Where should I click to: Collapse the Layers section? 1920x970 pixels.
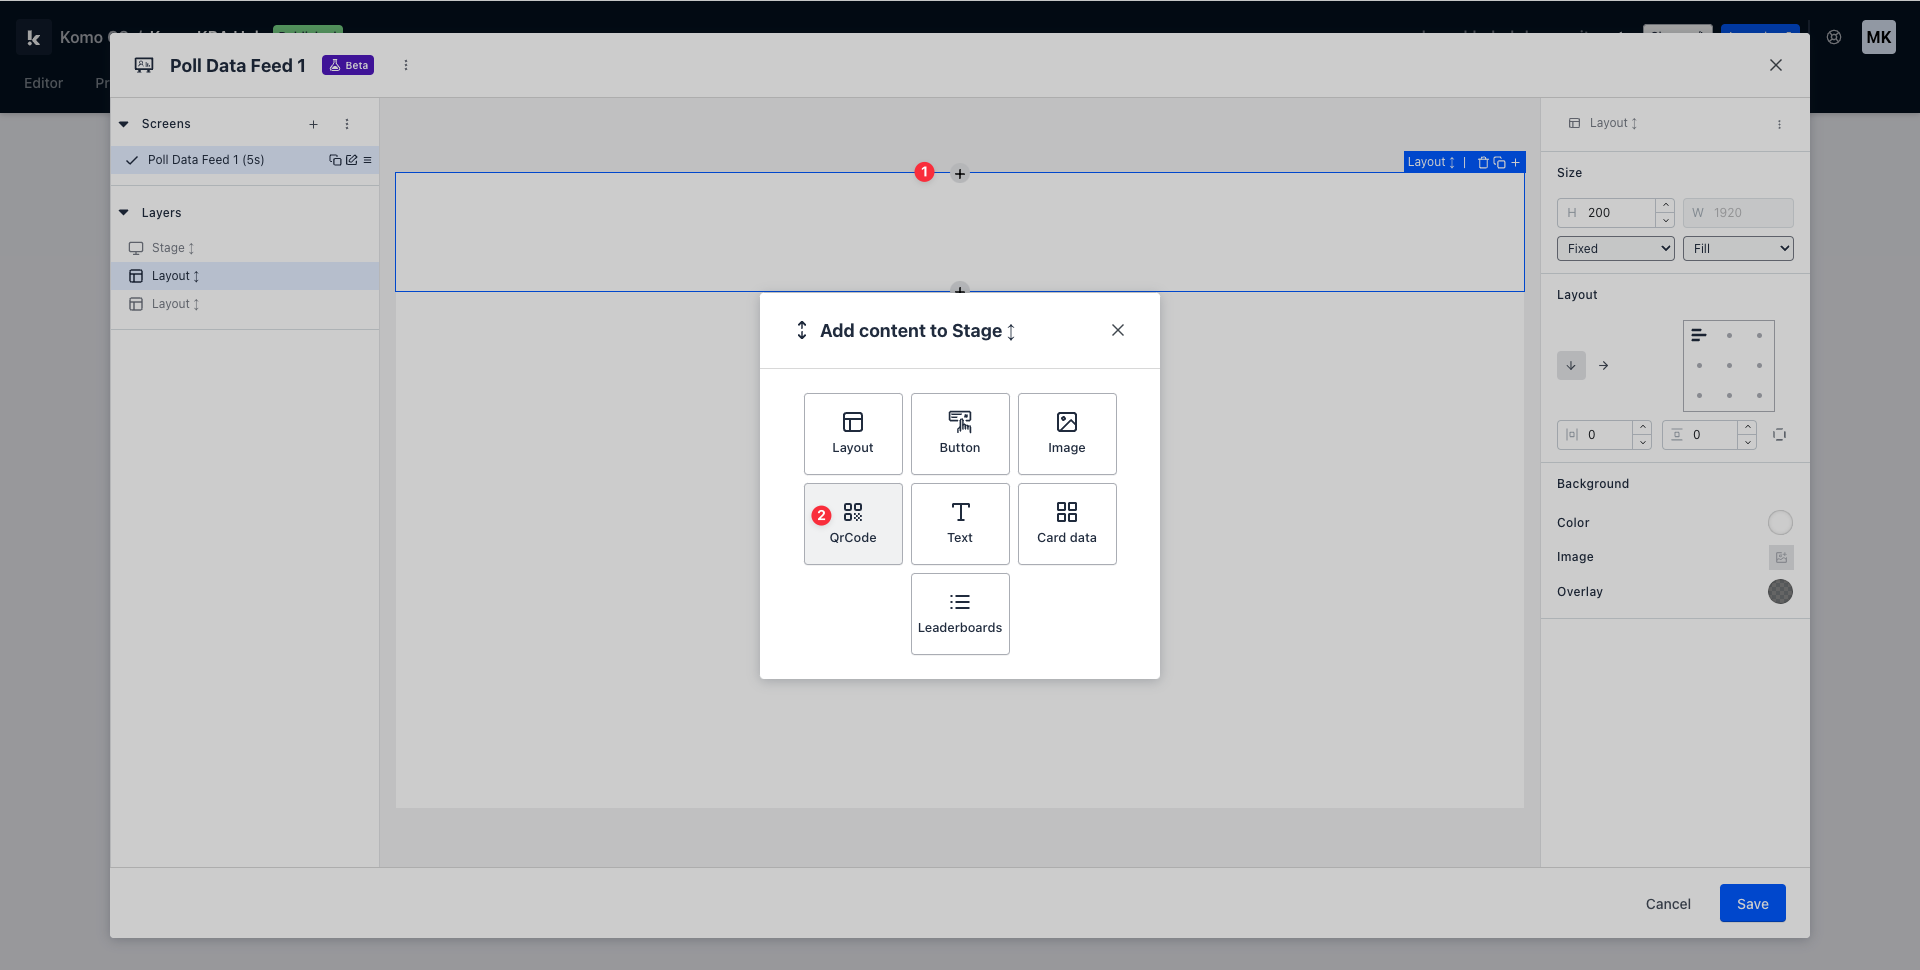[x=124, y=213]
